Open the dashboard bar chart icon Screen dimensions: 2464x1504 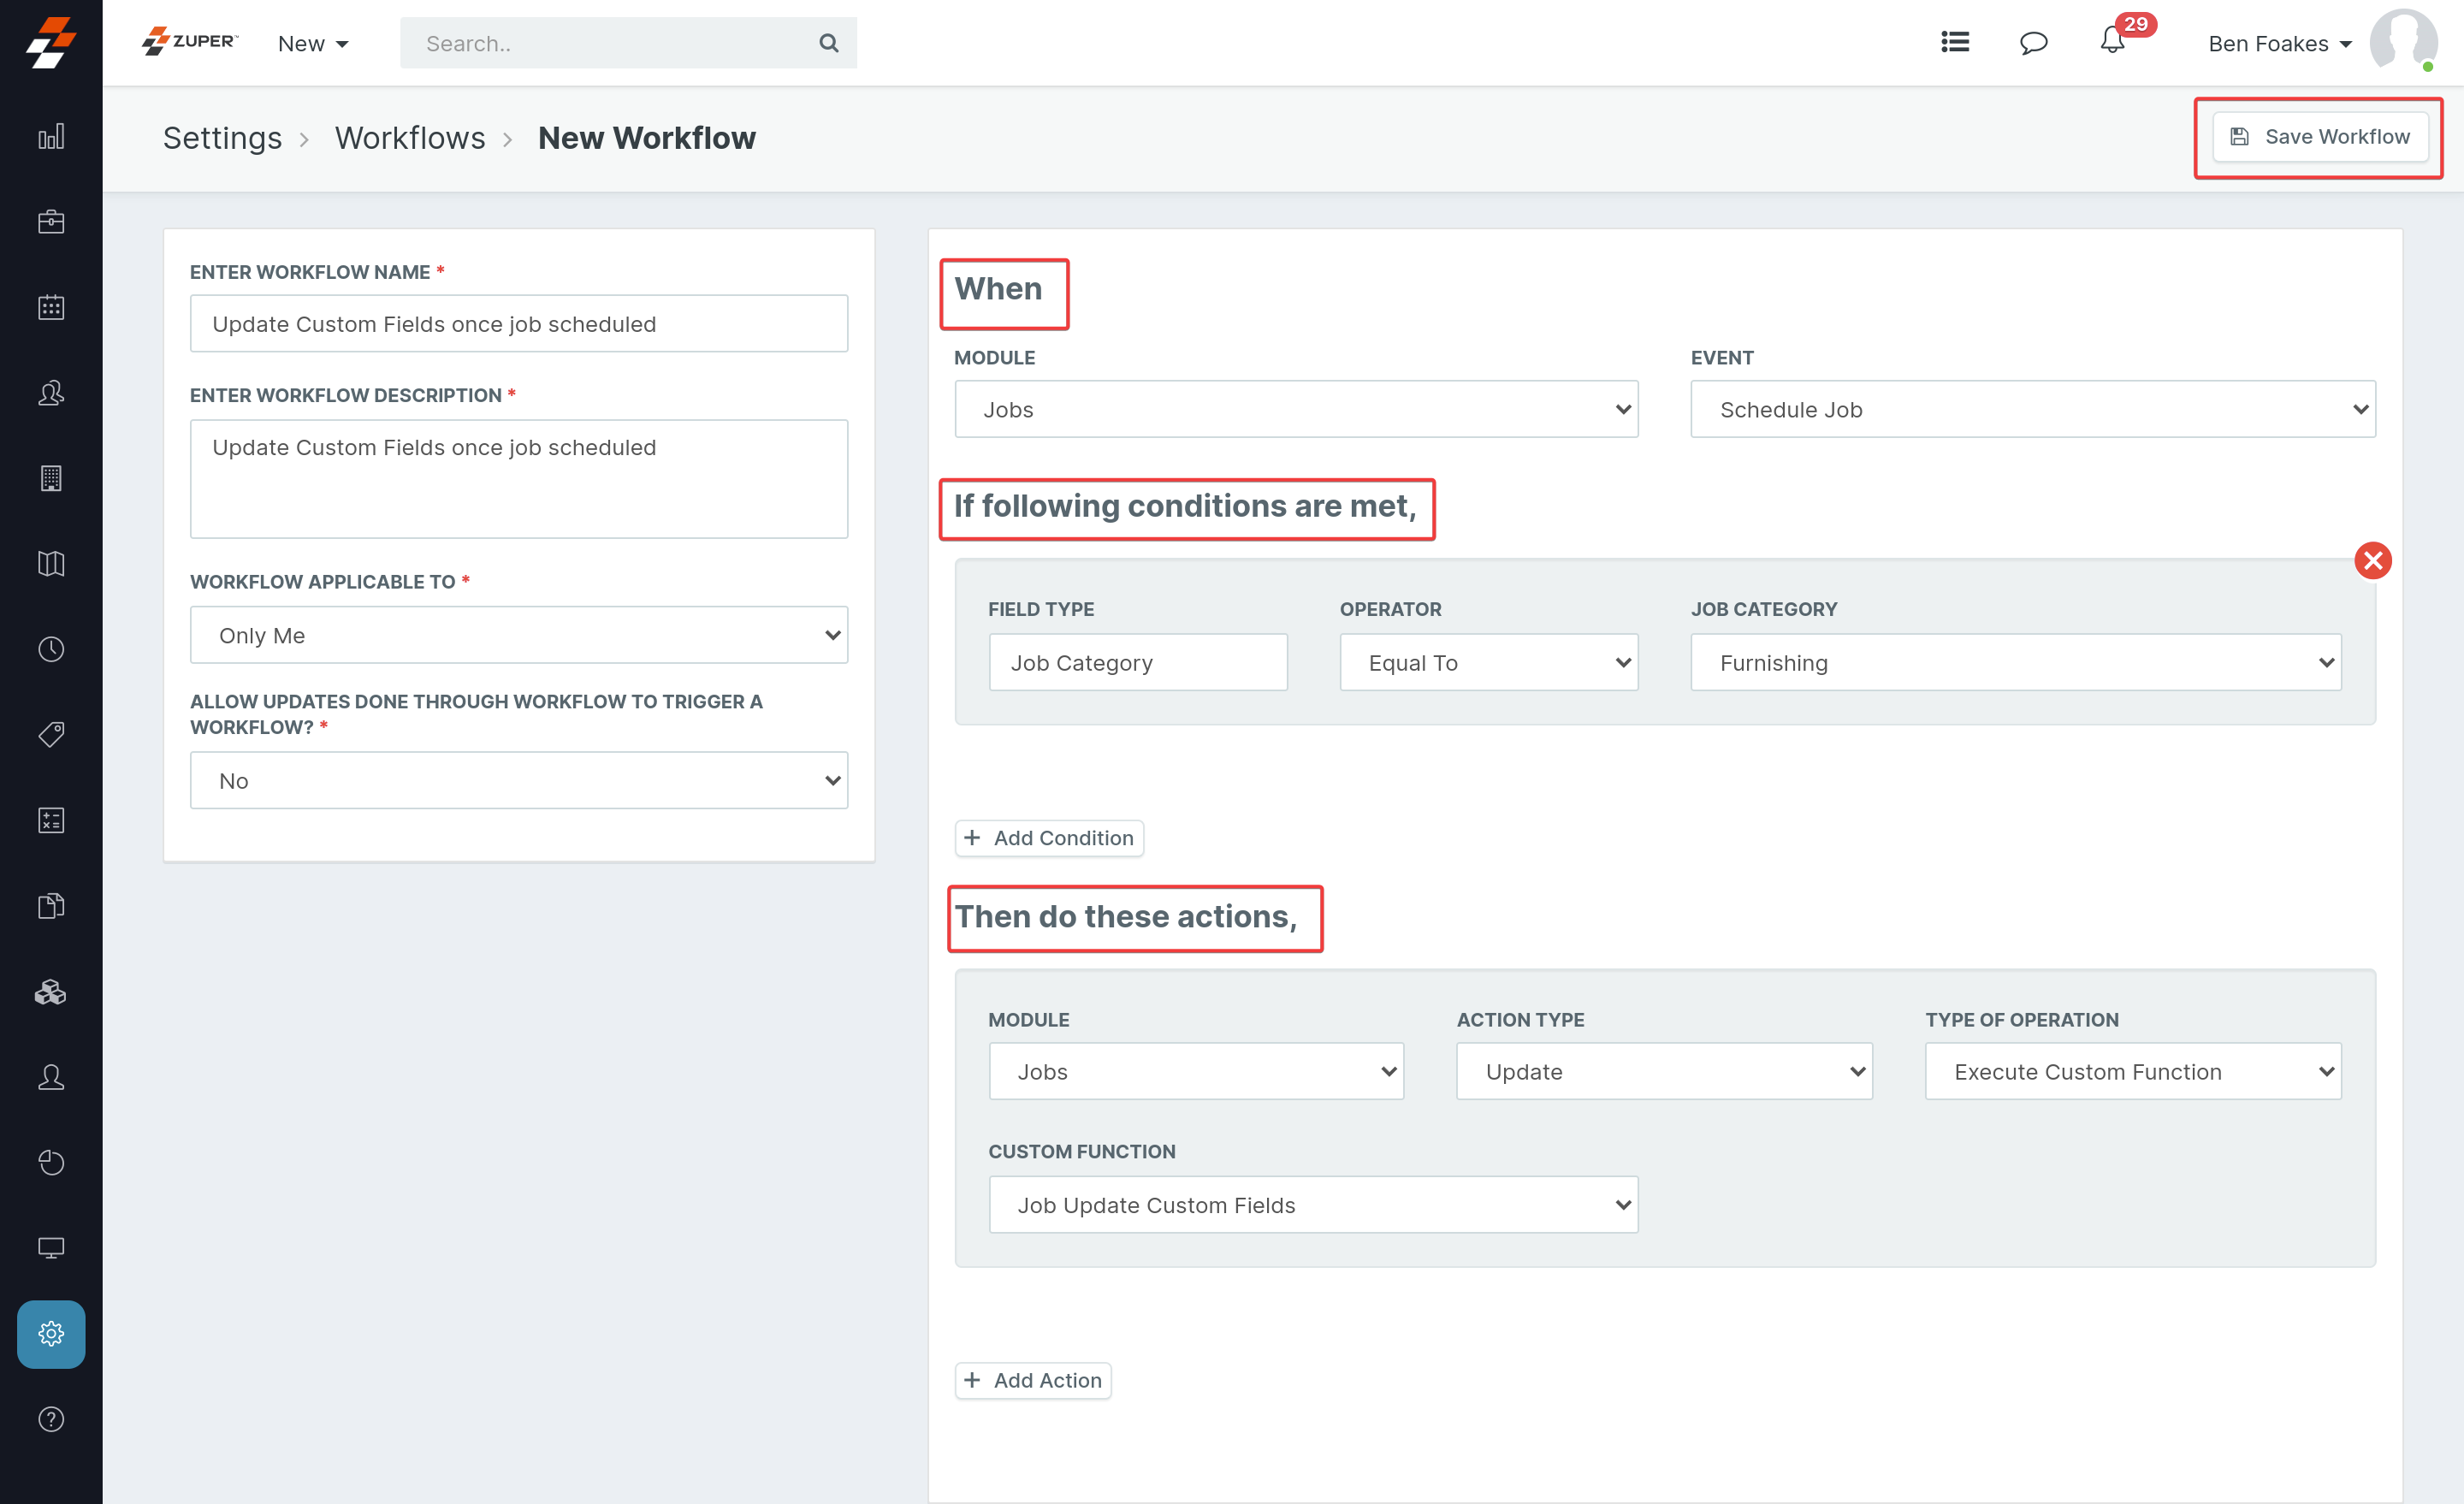tap(51, 136)
